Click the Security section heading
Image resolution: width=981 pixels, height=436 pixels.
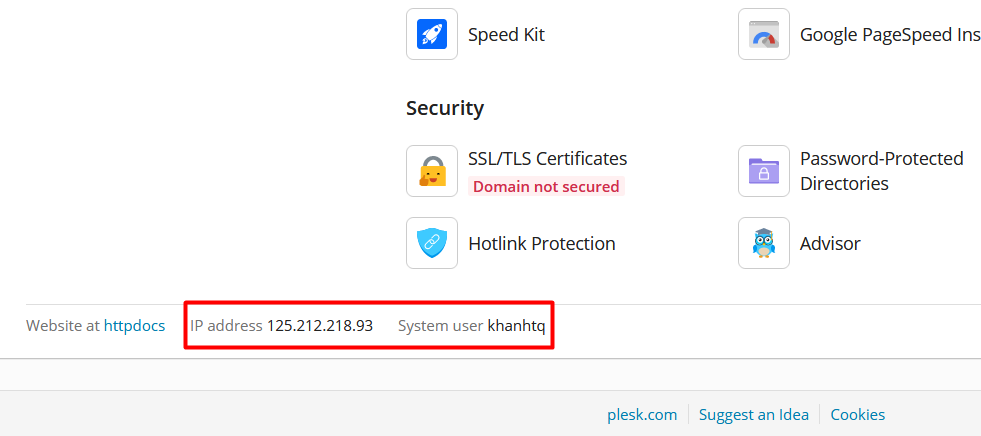click(445, 108)
